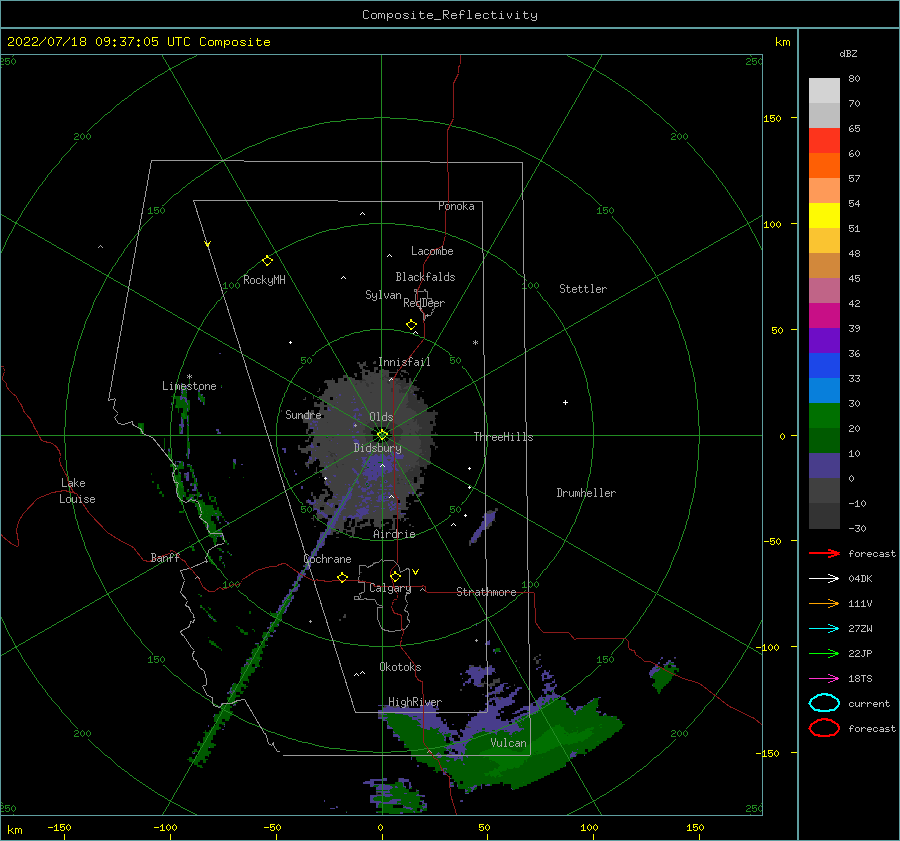Click the Strathmore city label
This screenshot has height=841, width=900.
(486, 592)
